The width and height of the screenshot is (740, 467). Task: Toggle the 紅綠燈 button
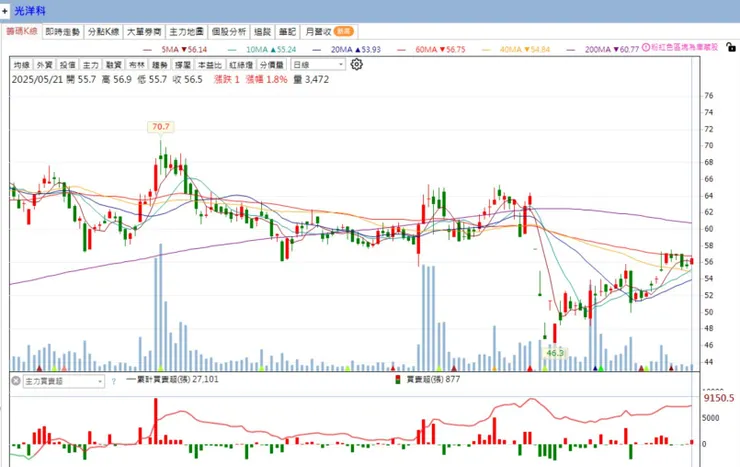tap(241, 65)
